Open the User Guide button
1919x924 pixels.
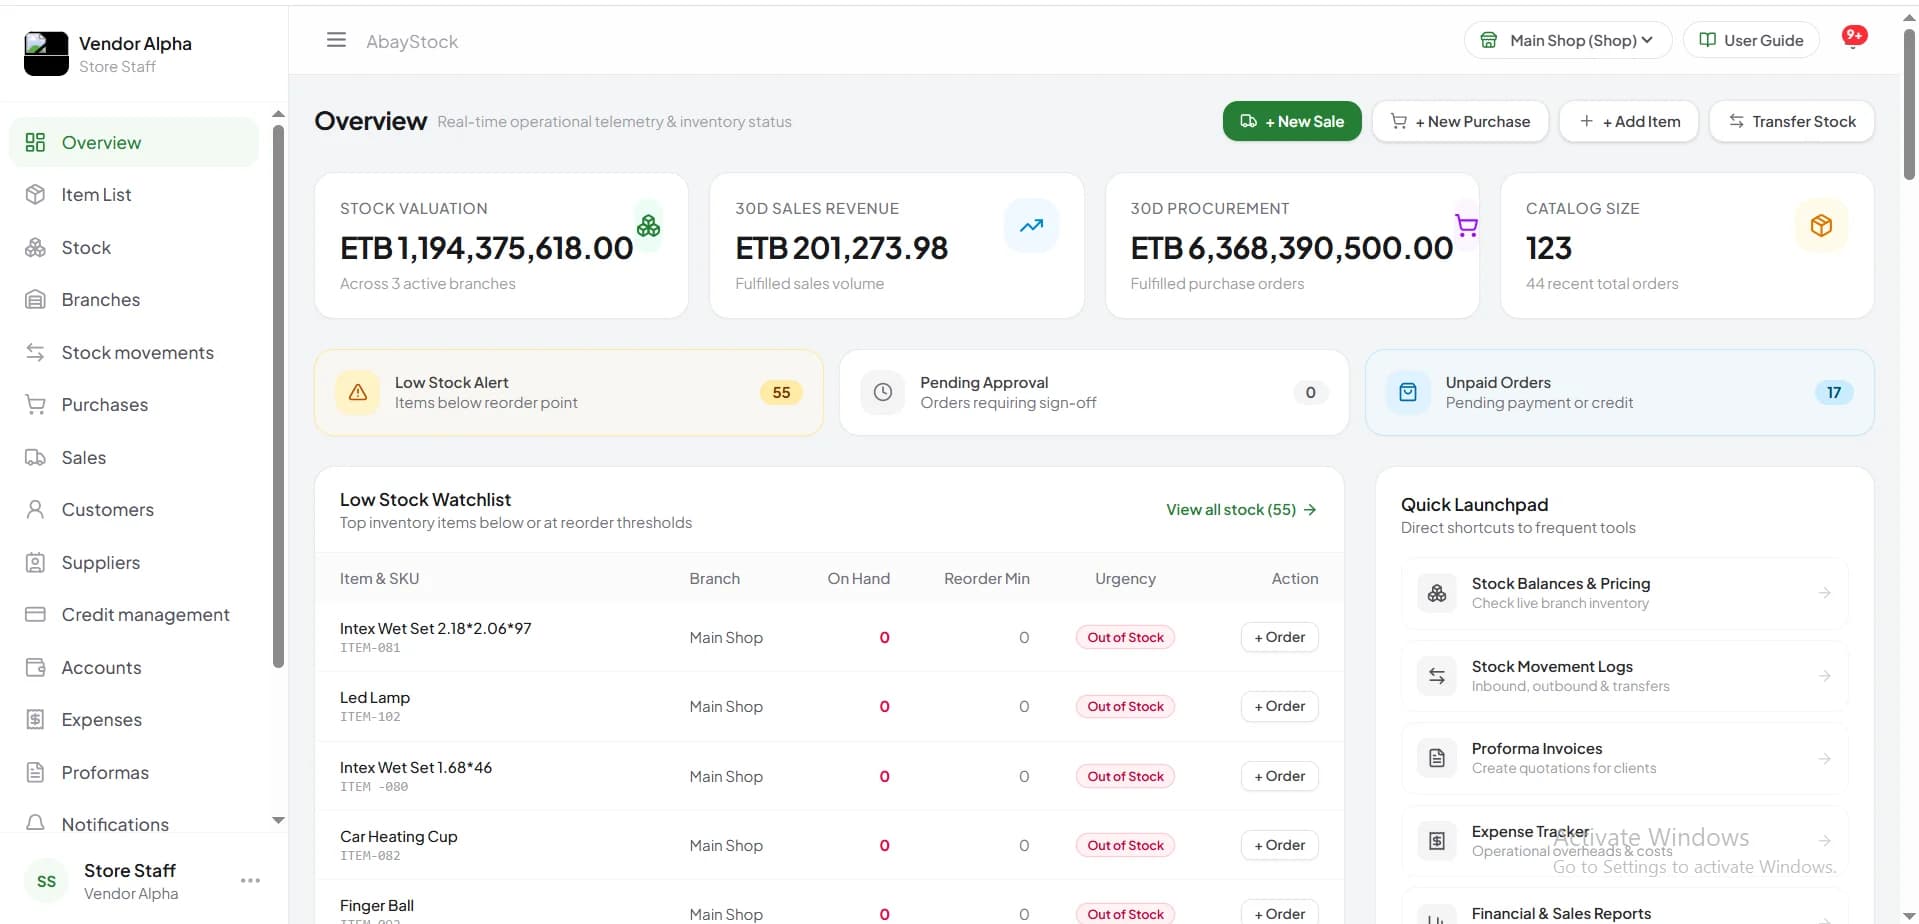(x=1751, y=40)
